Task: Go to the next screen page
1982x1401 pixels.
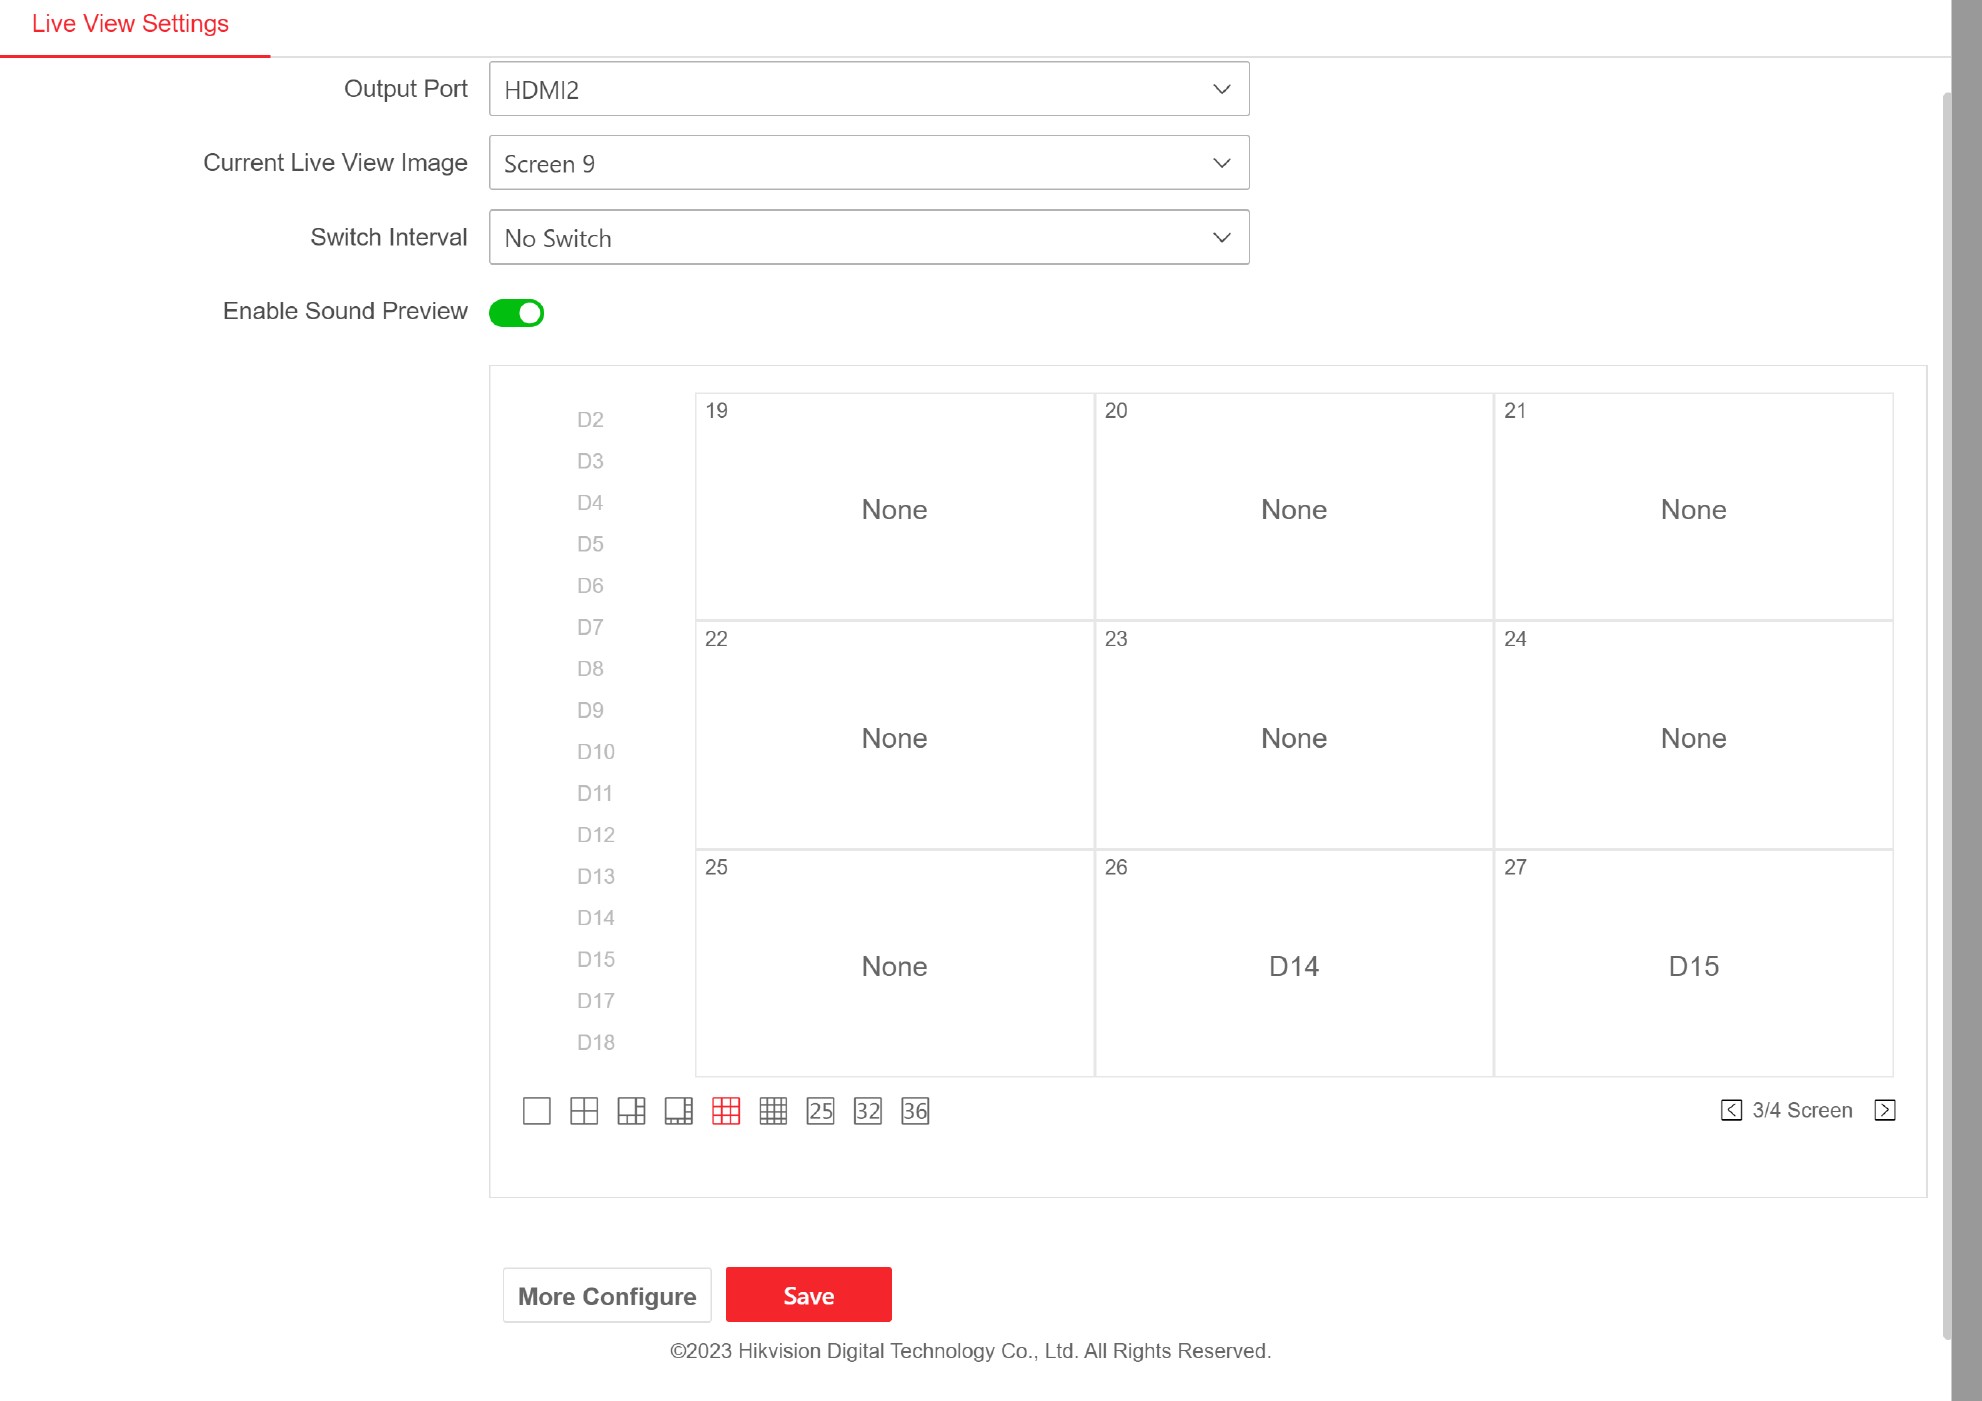Action: coord(1885,1110)
